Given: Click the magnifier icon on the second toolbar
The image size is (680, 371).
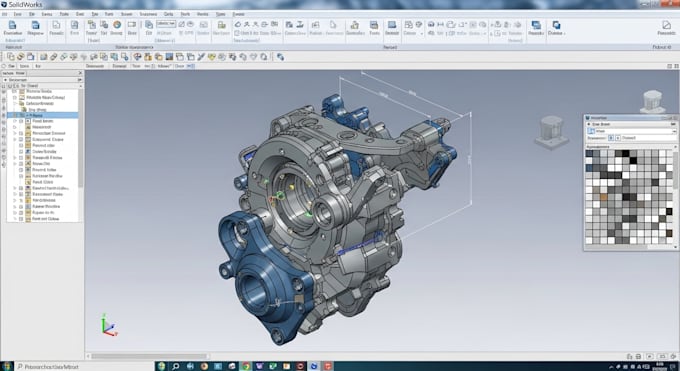Looking at the screenshot, I should tap(264, 57).
